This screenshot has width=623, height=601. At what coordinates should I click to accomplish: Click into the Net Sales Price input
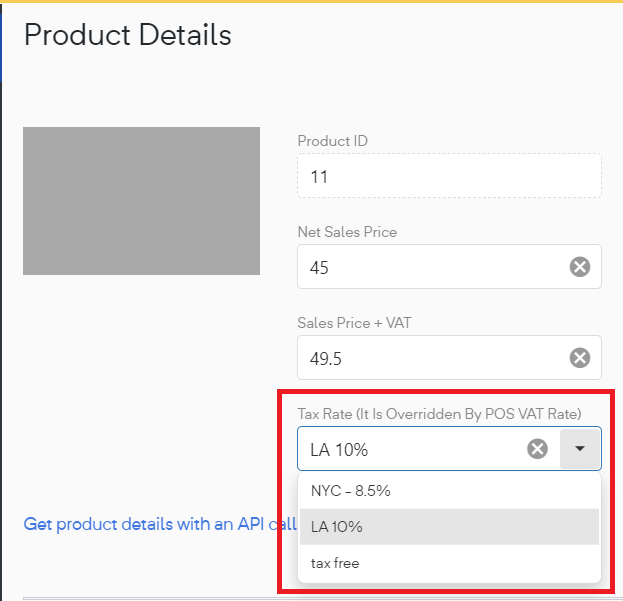click(433, 267)
